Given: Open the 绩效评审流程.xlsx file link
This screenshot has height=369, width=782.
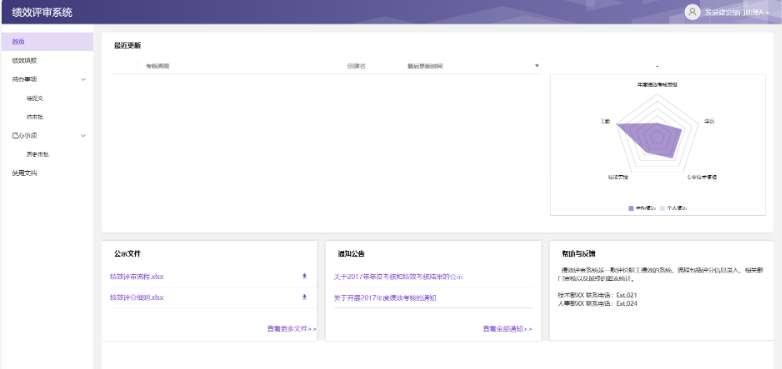Looking at the screenshot, I should click(137, 276).
